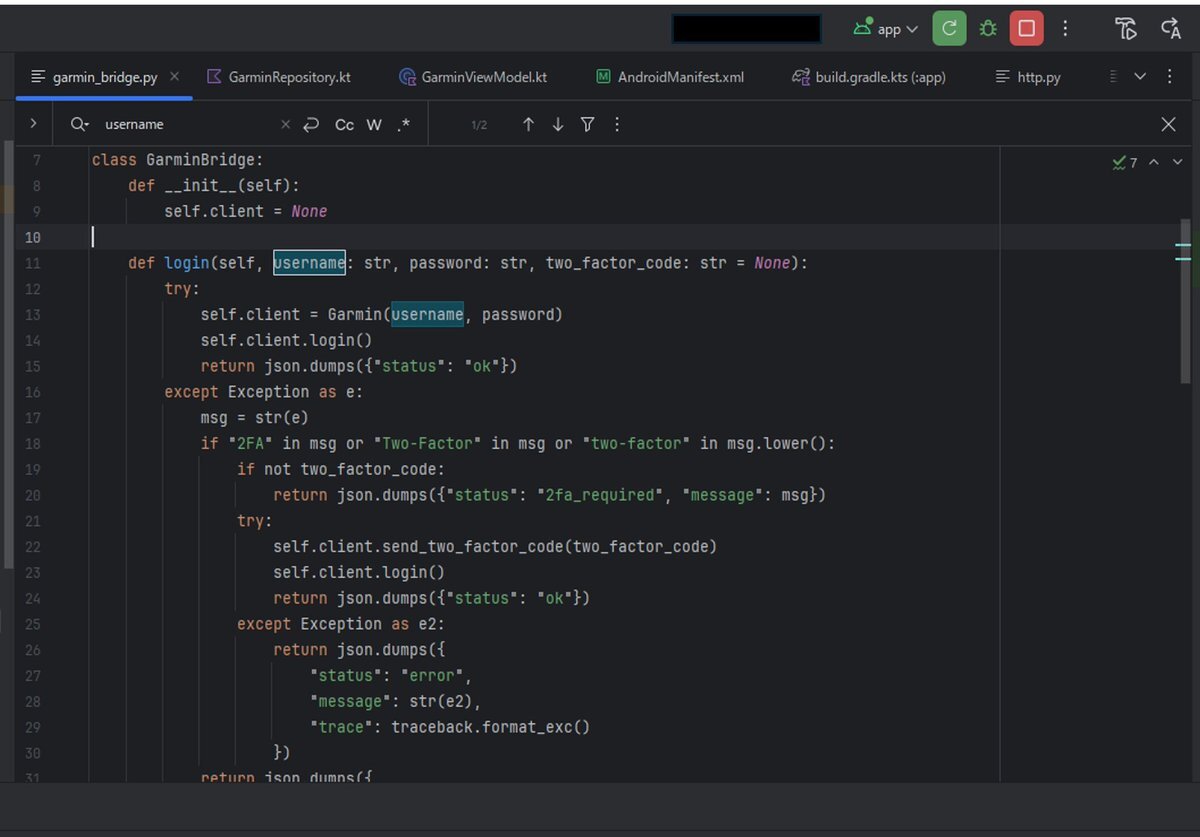The width and height of the screenshot is (1200, 837).
Task: Jump to next search occurrence
Action: click(x=558, y=125)
